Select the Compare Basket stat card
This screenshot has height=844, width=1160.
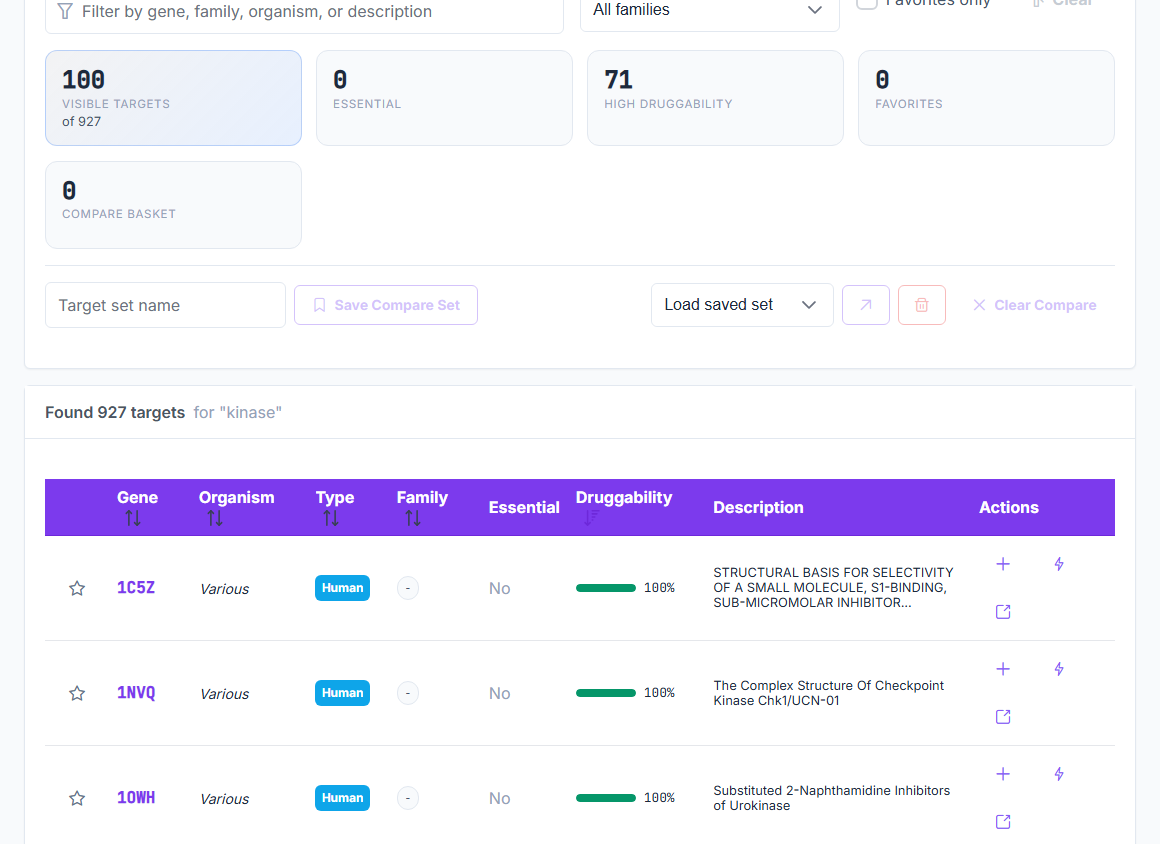(x=173, y=205)
